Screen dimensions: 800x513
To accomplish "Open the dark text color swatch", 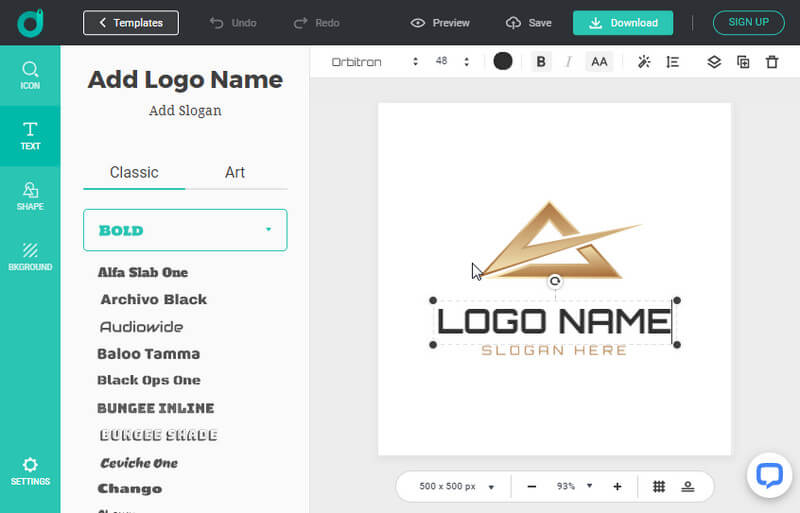I will pos(503,62).
